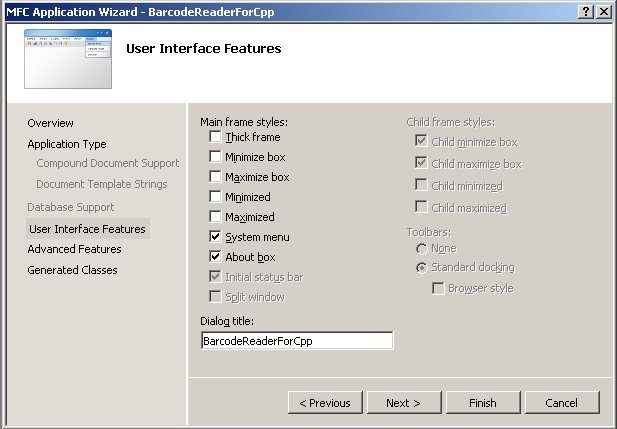This screenshot has width=617, height=429.
Task: Cancel the application wizard
Action: pyautogui.click(x=561, y=403)
